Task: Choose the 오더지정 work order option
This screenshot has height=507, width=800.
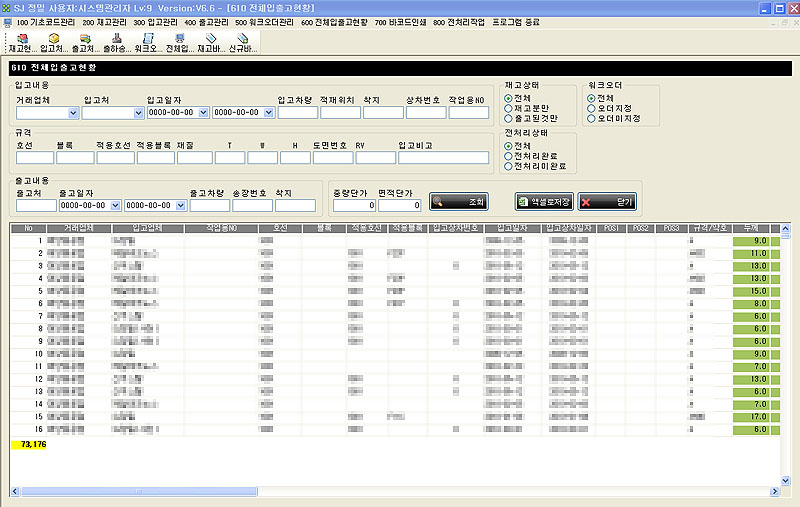Action: tap(592, 108)
